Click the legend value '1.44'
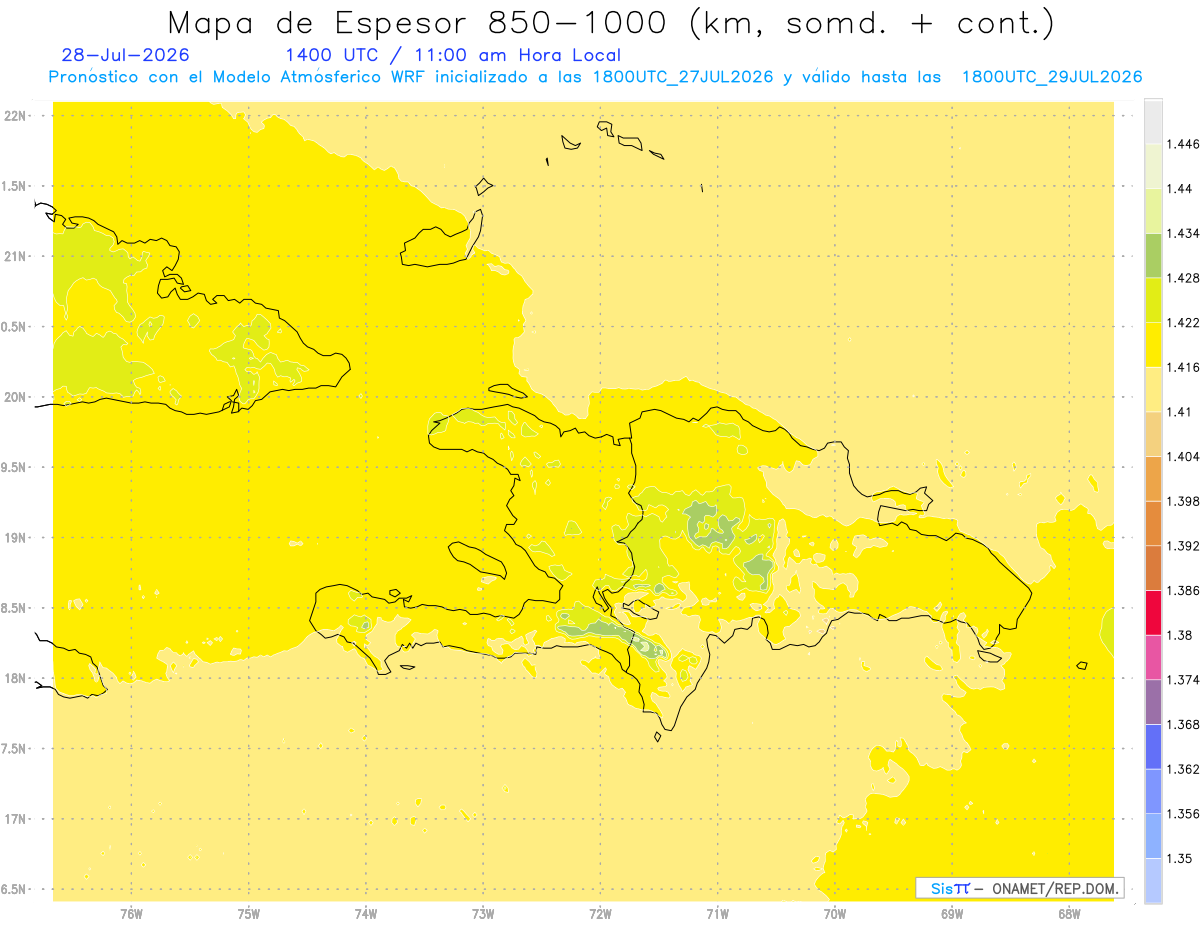The height and width of the screenshot is (927, 1200). tap(1181, 189)
